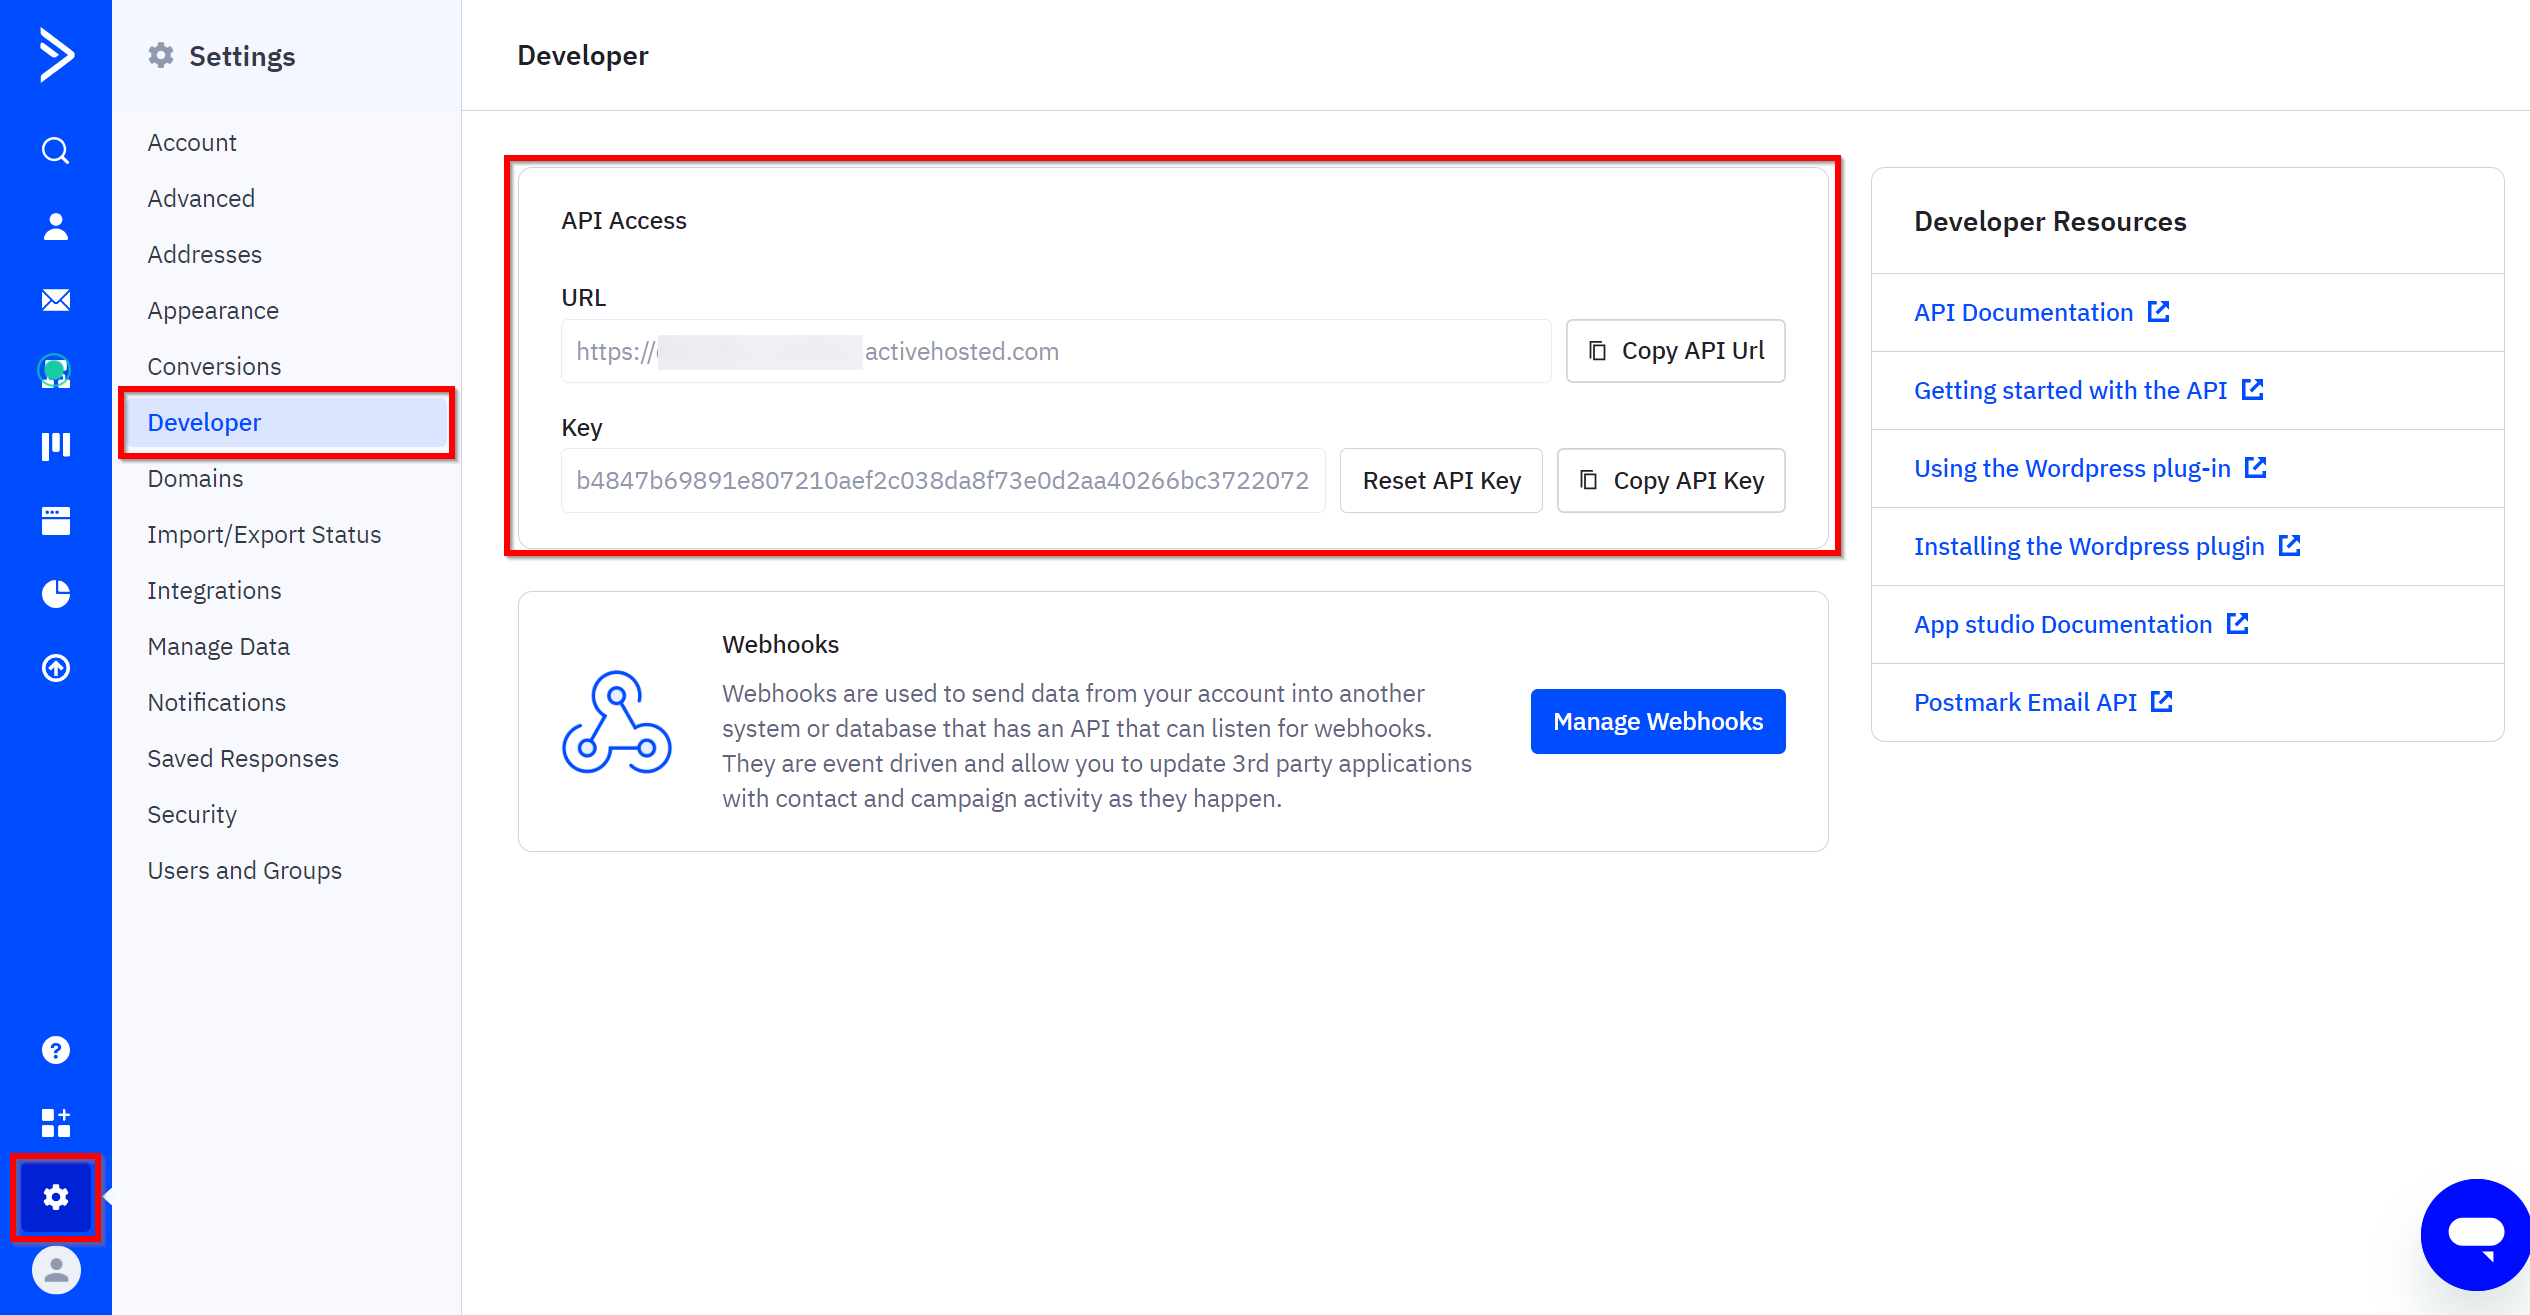Click Reset API Key button

(1441, 481)
